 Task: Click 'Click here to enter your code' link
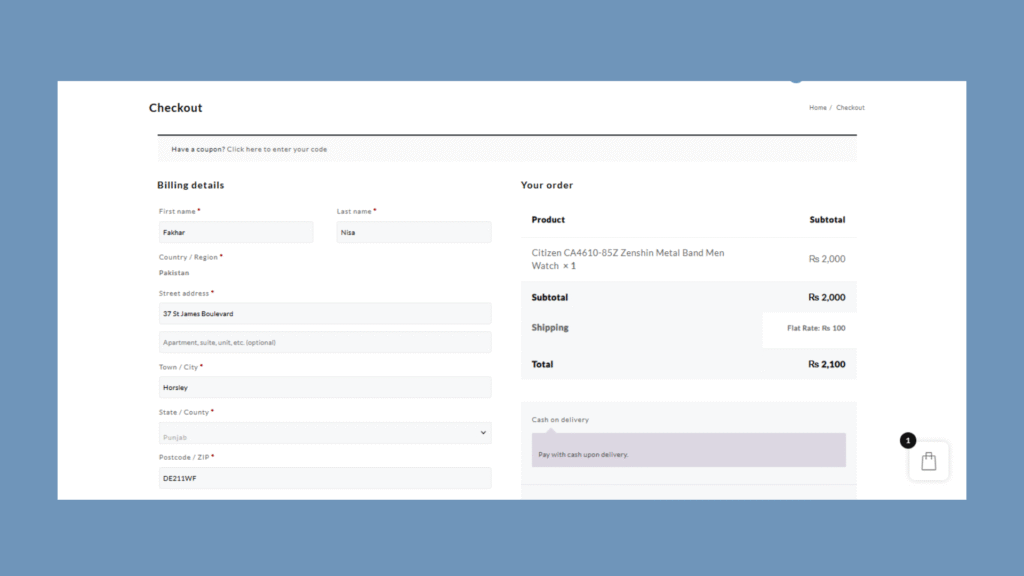point(277,149)
